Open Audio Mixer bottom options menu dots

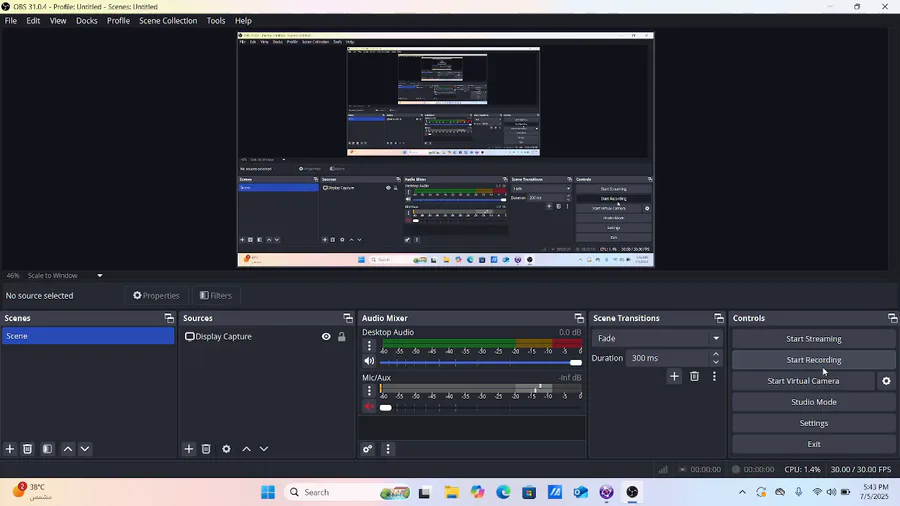tap(388, 449)
